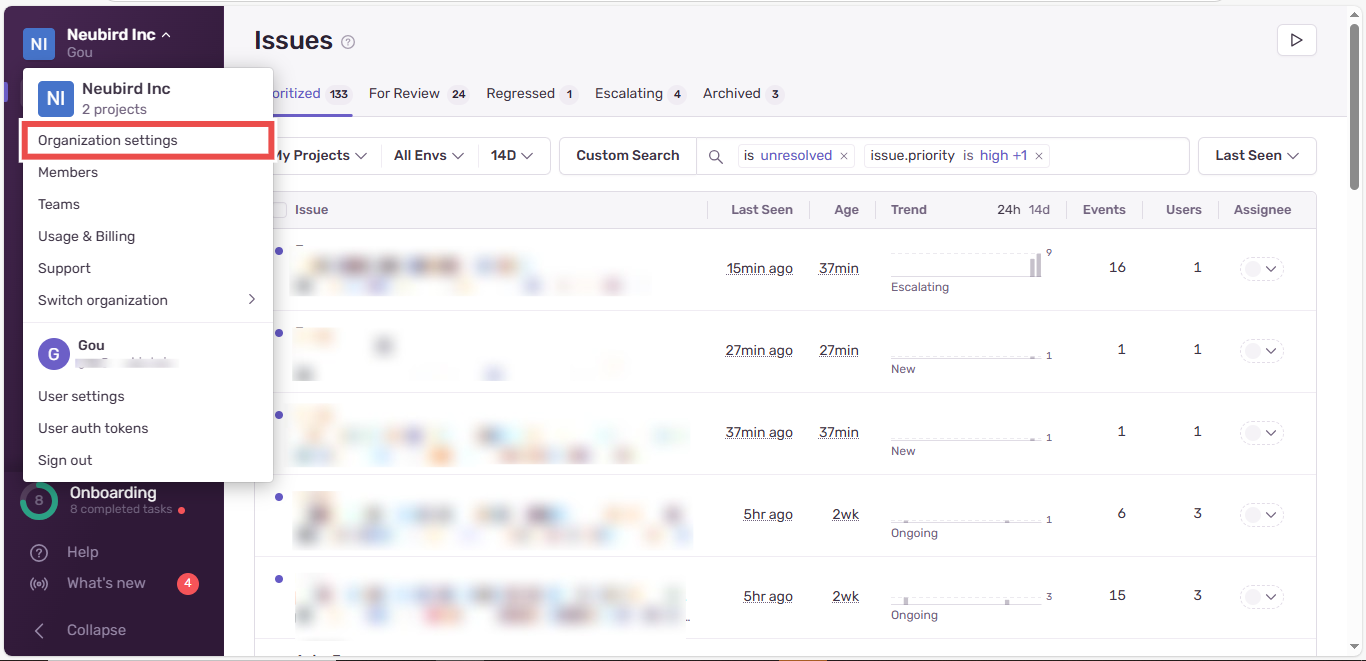Open the Archived issues tab
This screenshot has width=1366, height=661.
[x=732, y=93]
